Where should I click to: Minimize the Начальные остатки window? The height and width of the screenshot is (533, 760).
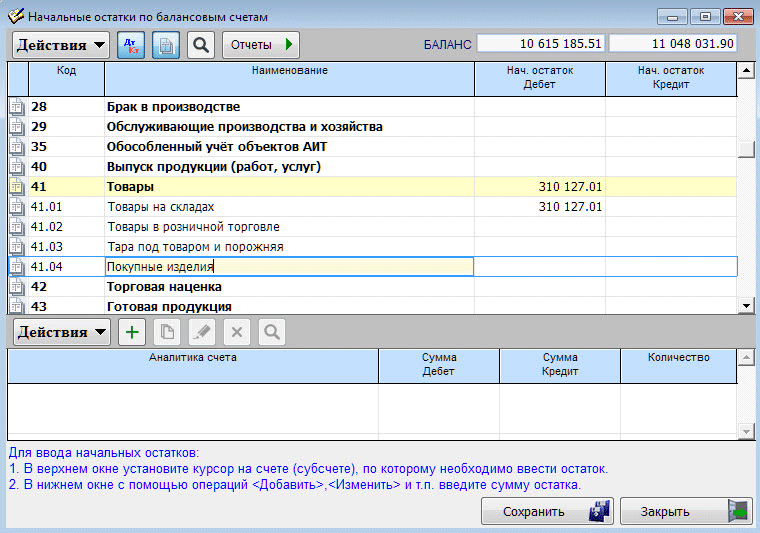[672, 17]
